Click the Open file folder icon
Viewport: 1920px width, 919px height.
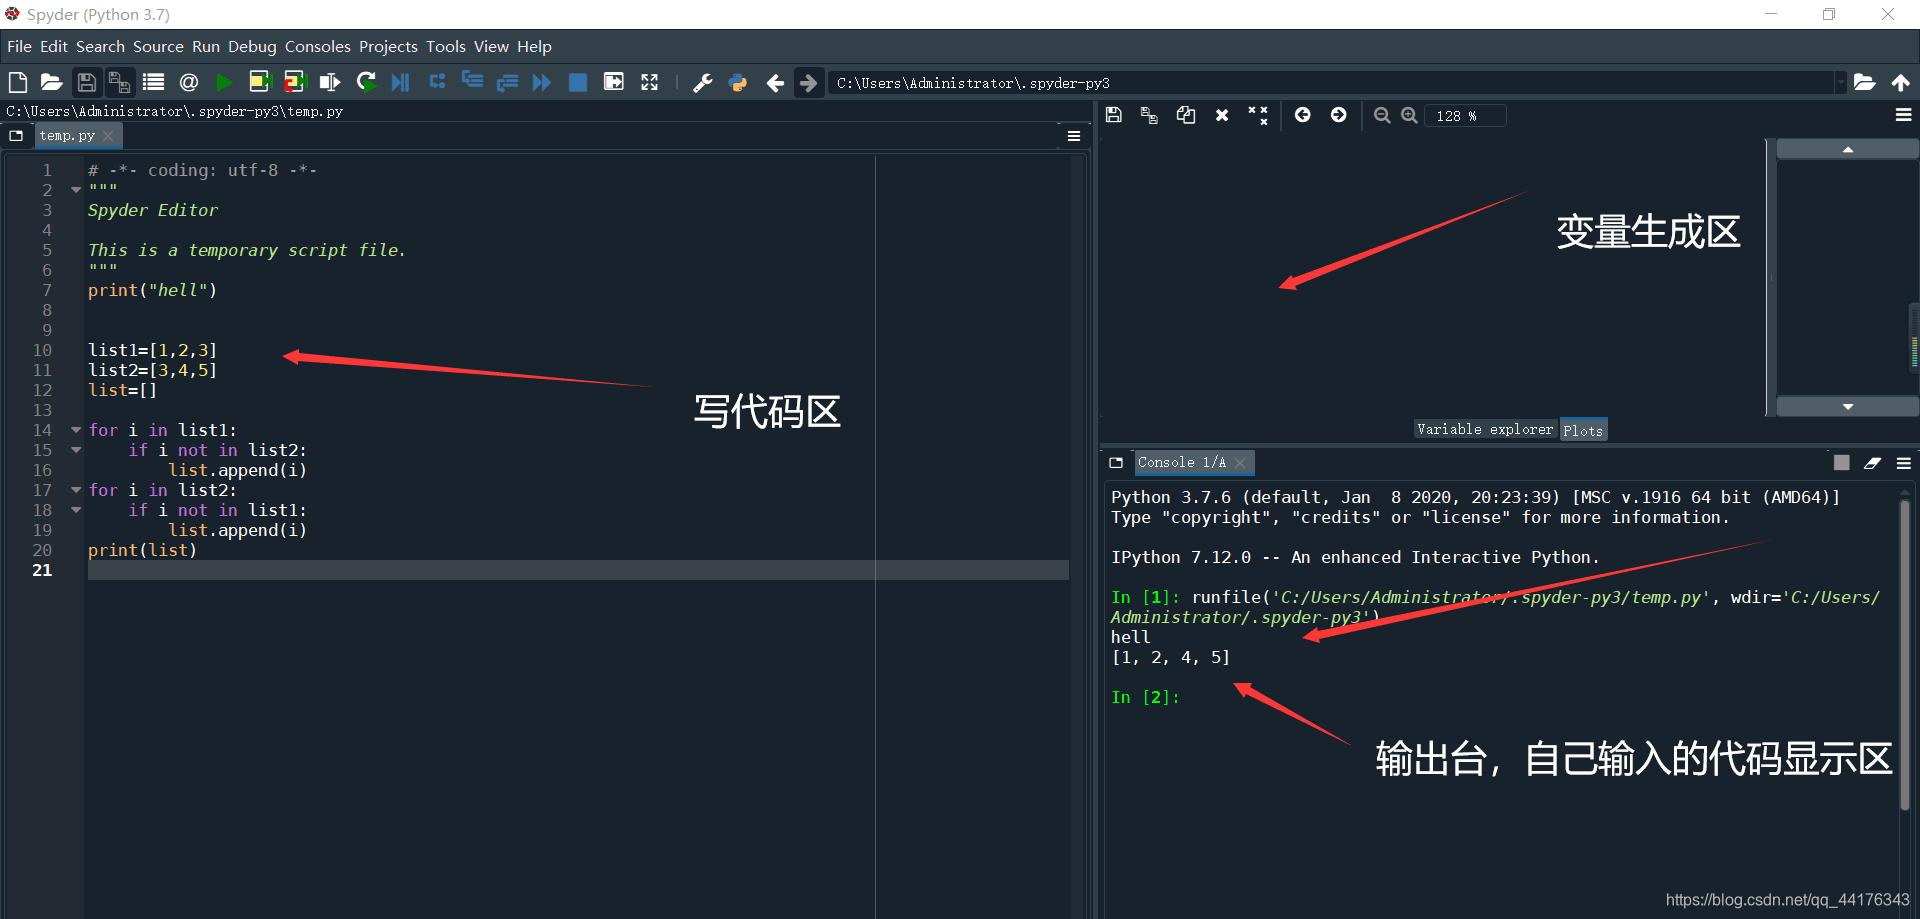pyautogui.click(x=51, y=82)
